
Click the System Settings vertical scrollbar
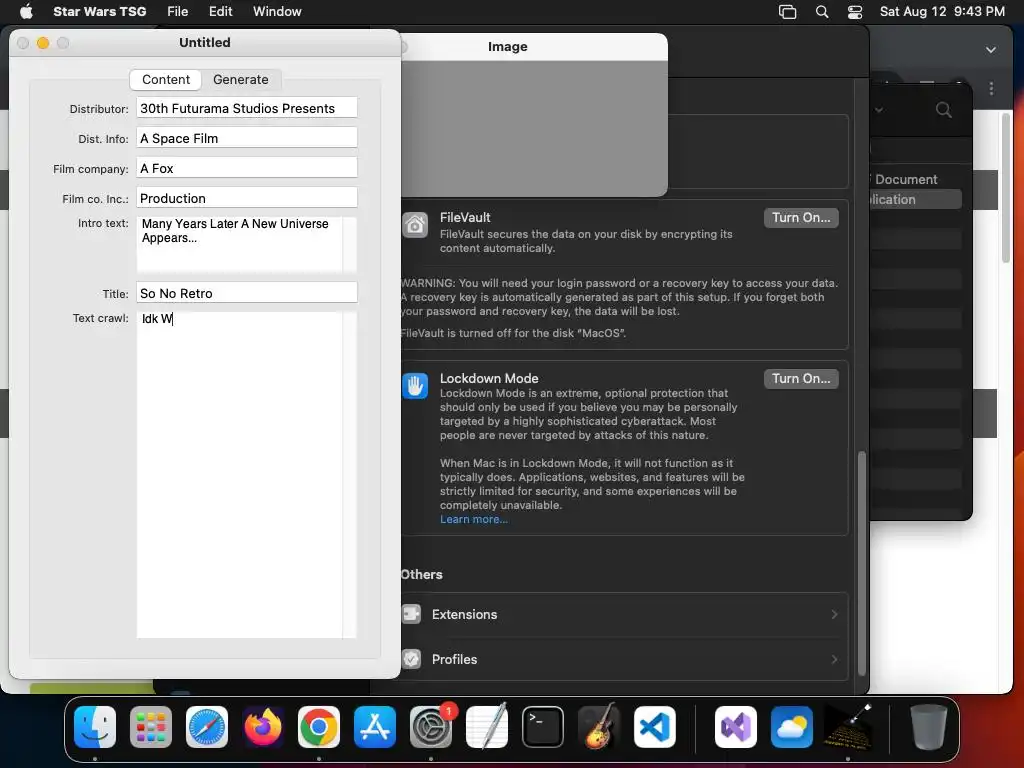(x=861, y=563)
